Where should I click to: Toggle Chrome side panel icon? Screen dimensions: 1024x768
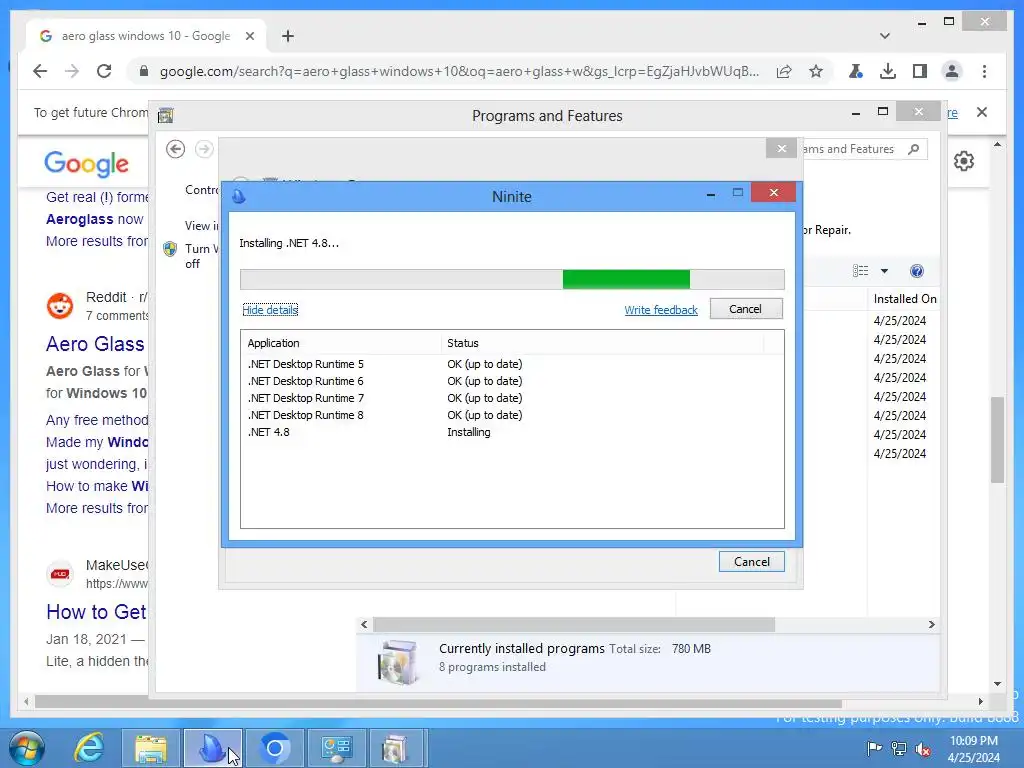pos(920,71)
